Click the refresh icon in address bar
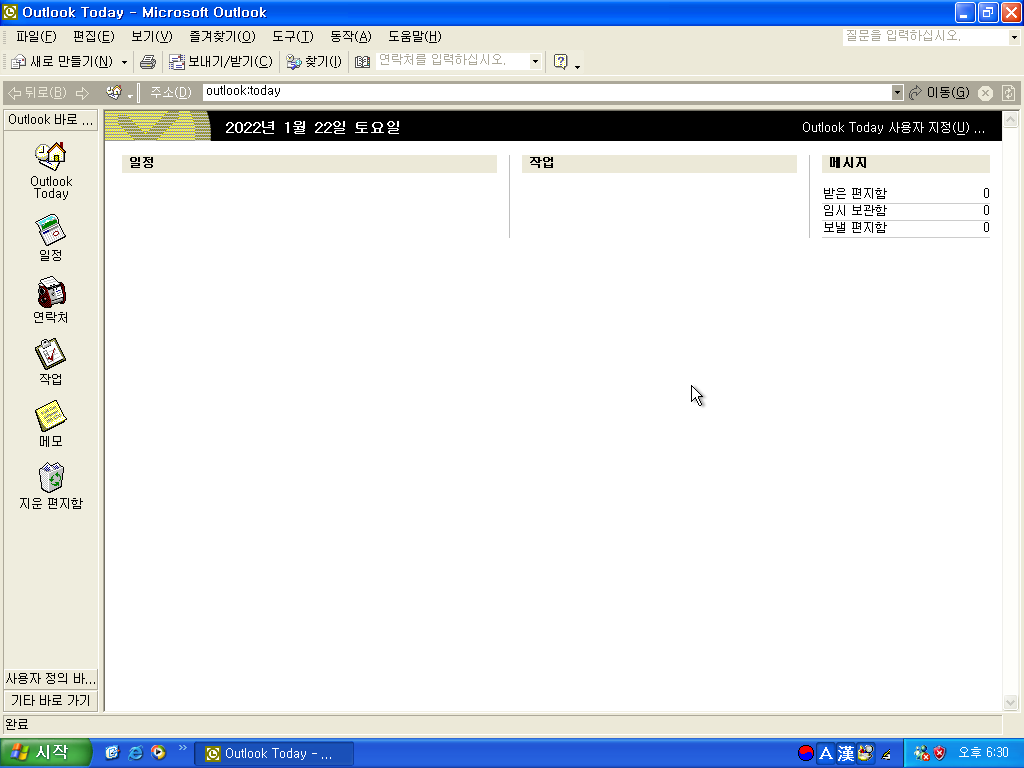This screenshot has height=768, width=1024. [1008, 93]
